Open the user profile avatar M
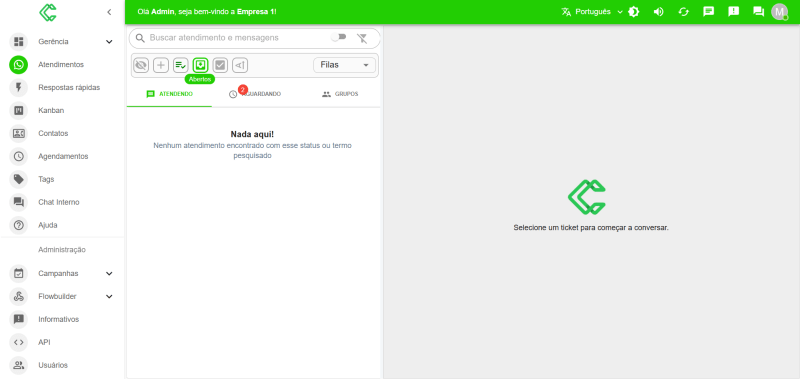 780,12
